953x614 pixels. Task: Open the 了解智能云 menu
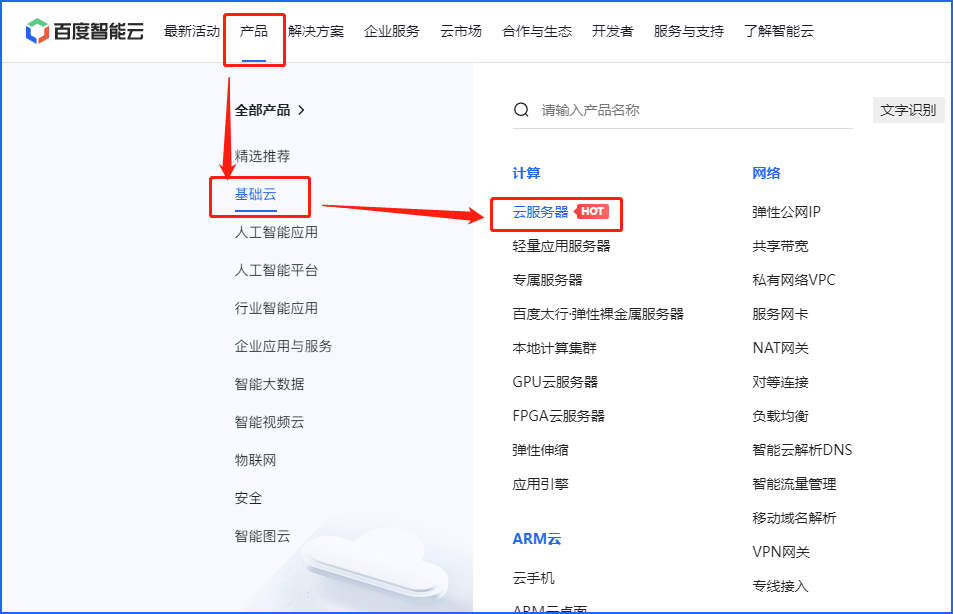(779, 31)
